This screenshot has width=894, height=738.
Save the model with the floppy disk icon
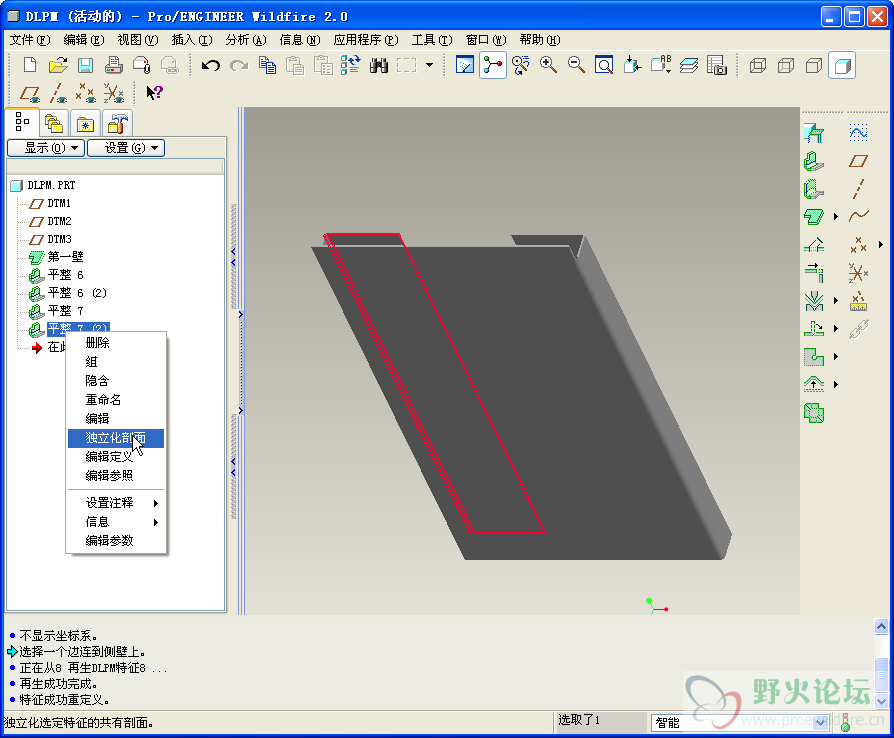[x=86, y=66]
